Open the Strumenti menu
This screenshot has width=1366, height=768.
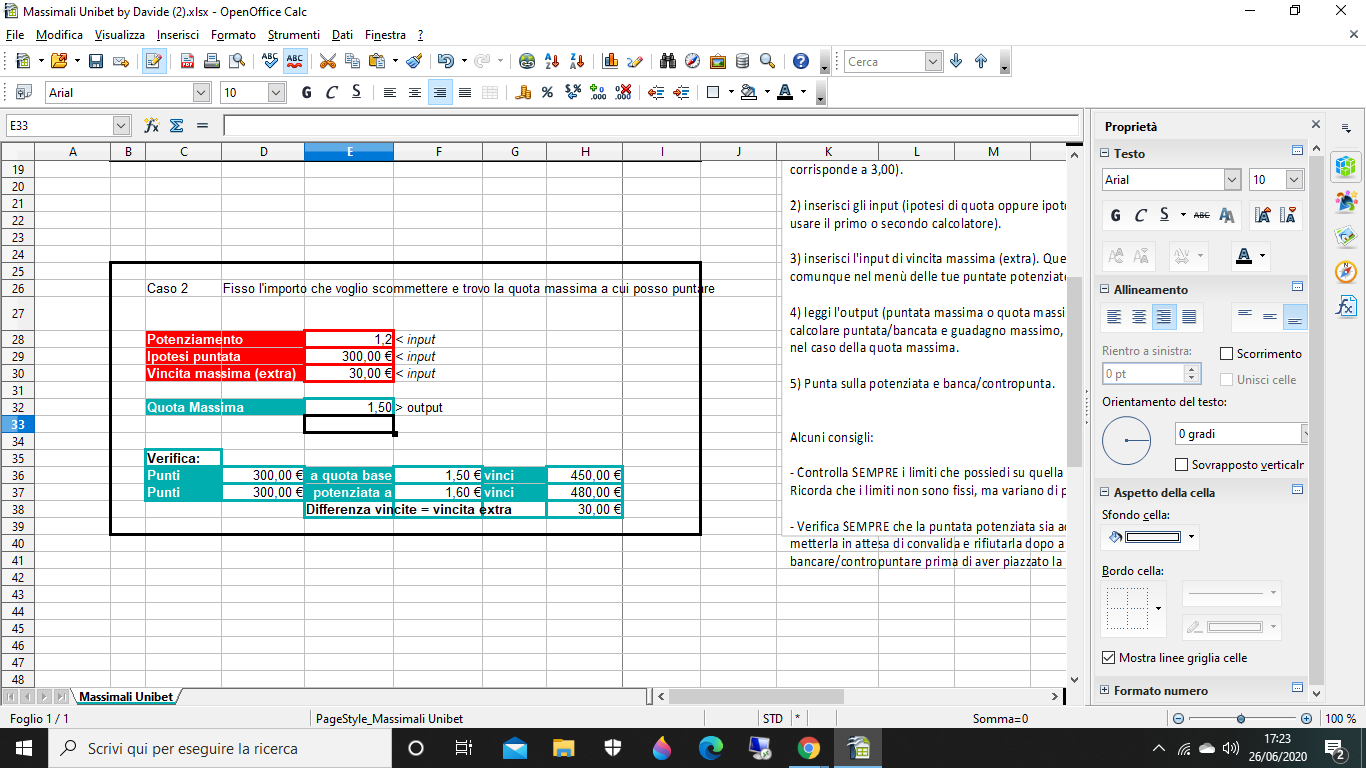point(294,34)
